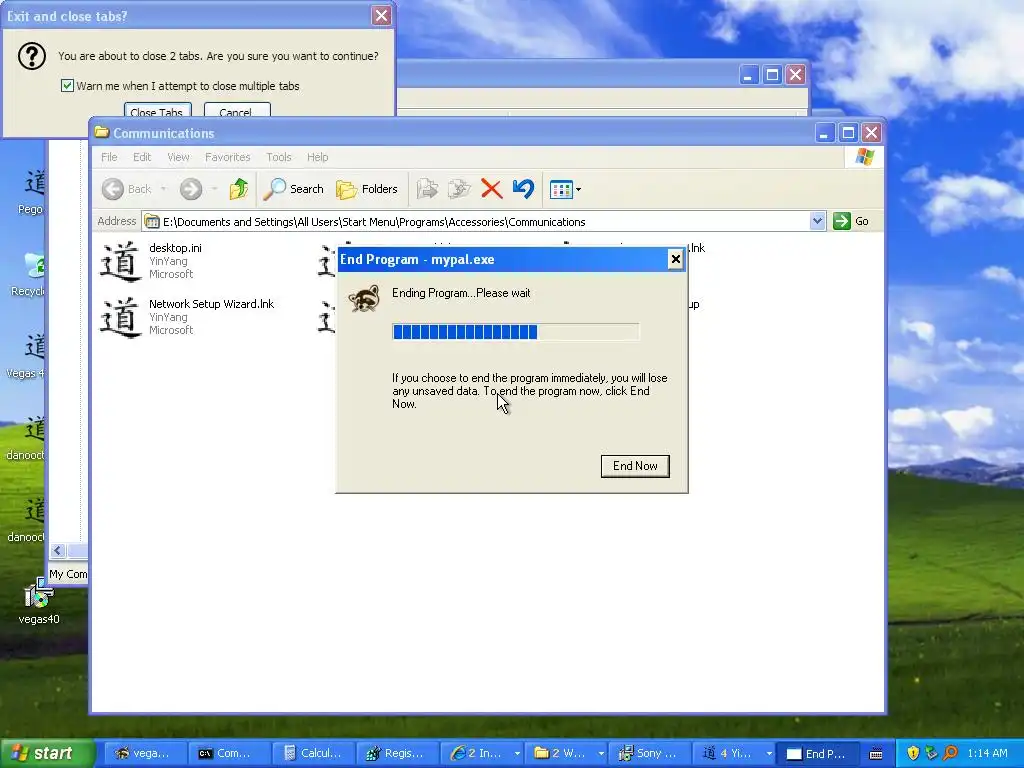Open the Forward history dropdown arrow
Viewport: 1024px width, 768px height.
click(214, 189)
